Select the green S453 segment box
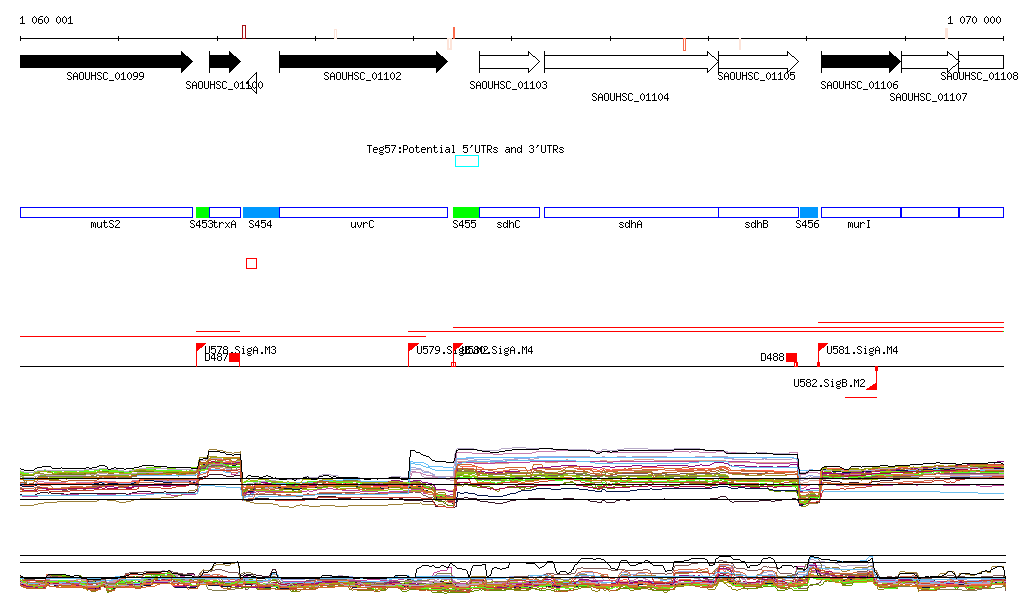 [202, 212]
